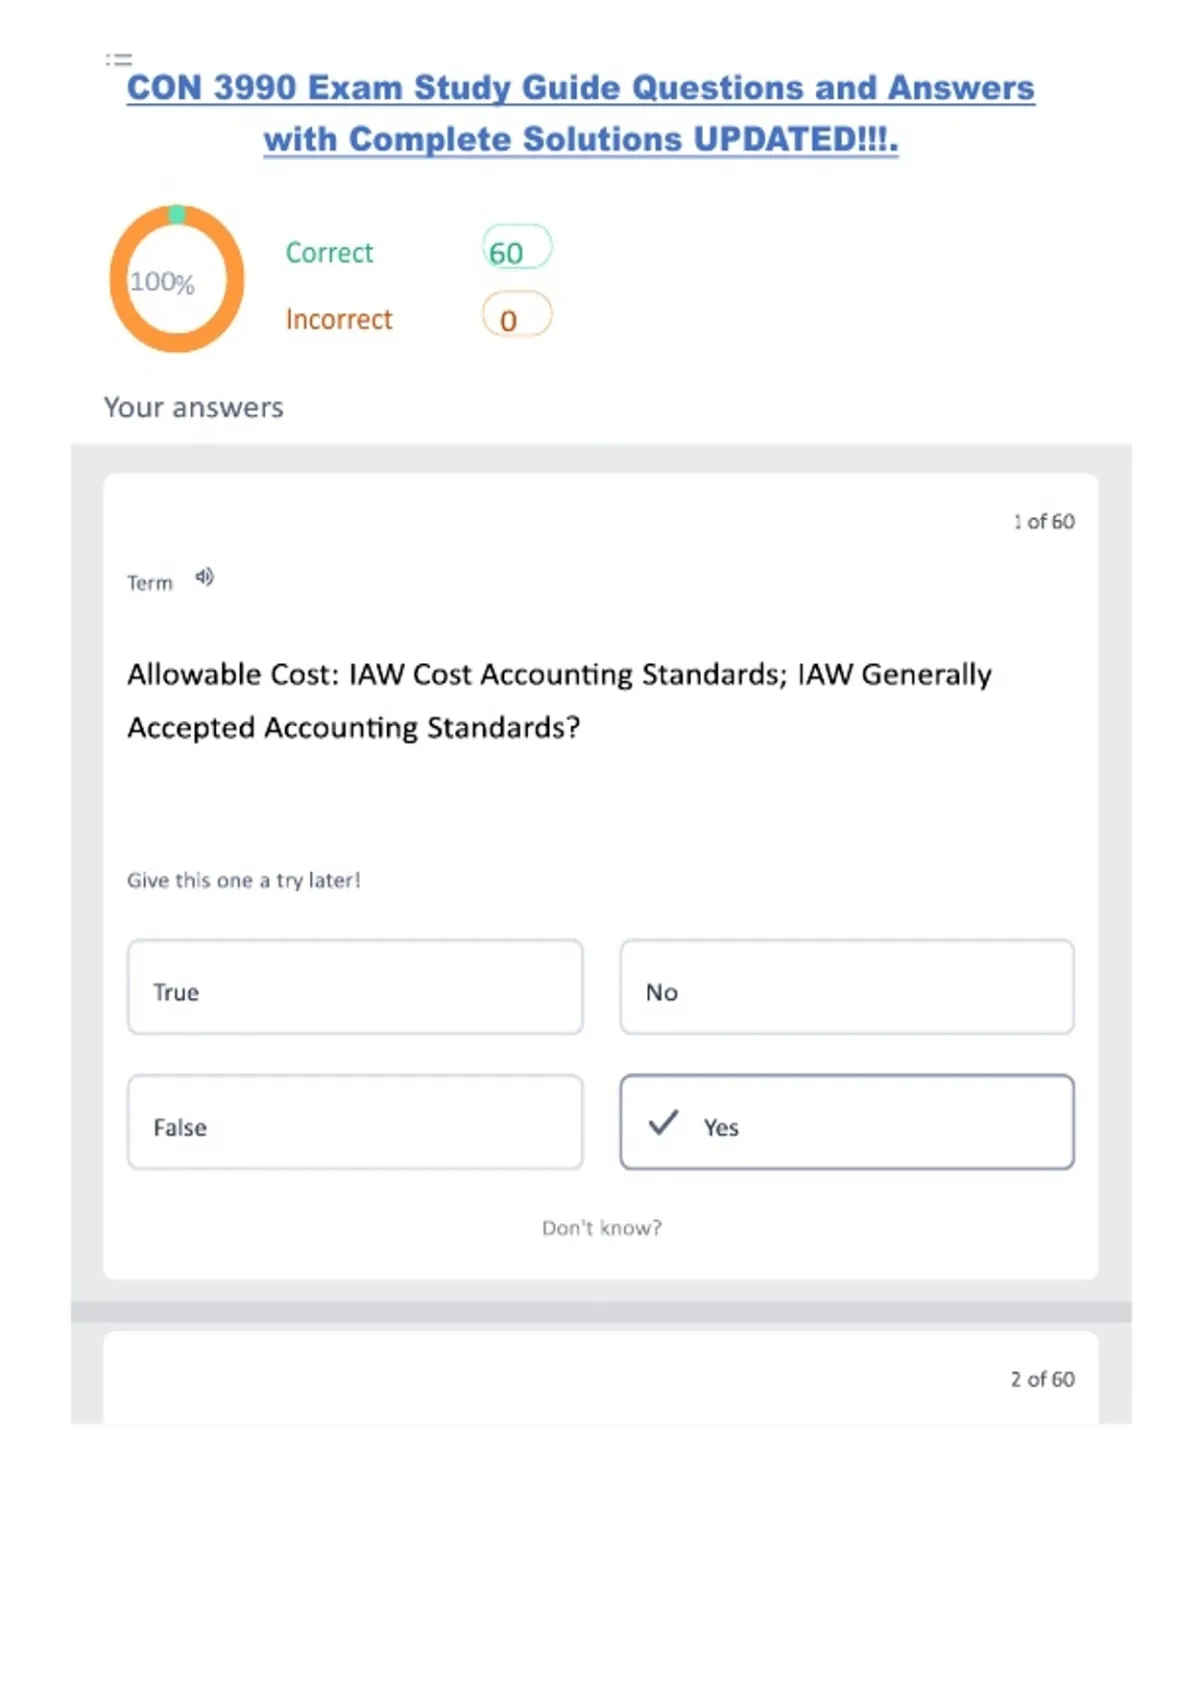Select the True answer option

tap(355, 987)
